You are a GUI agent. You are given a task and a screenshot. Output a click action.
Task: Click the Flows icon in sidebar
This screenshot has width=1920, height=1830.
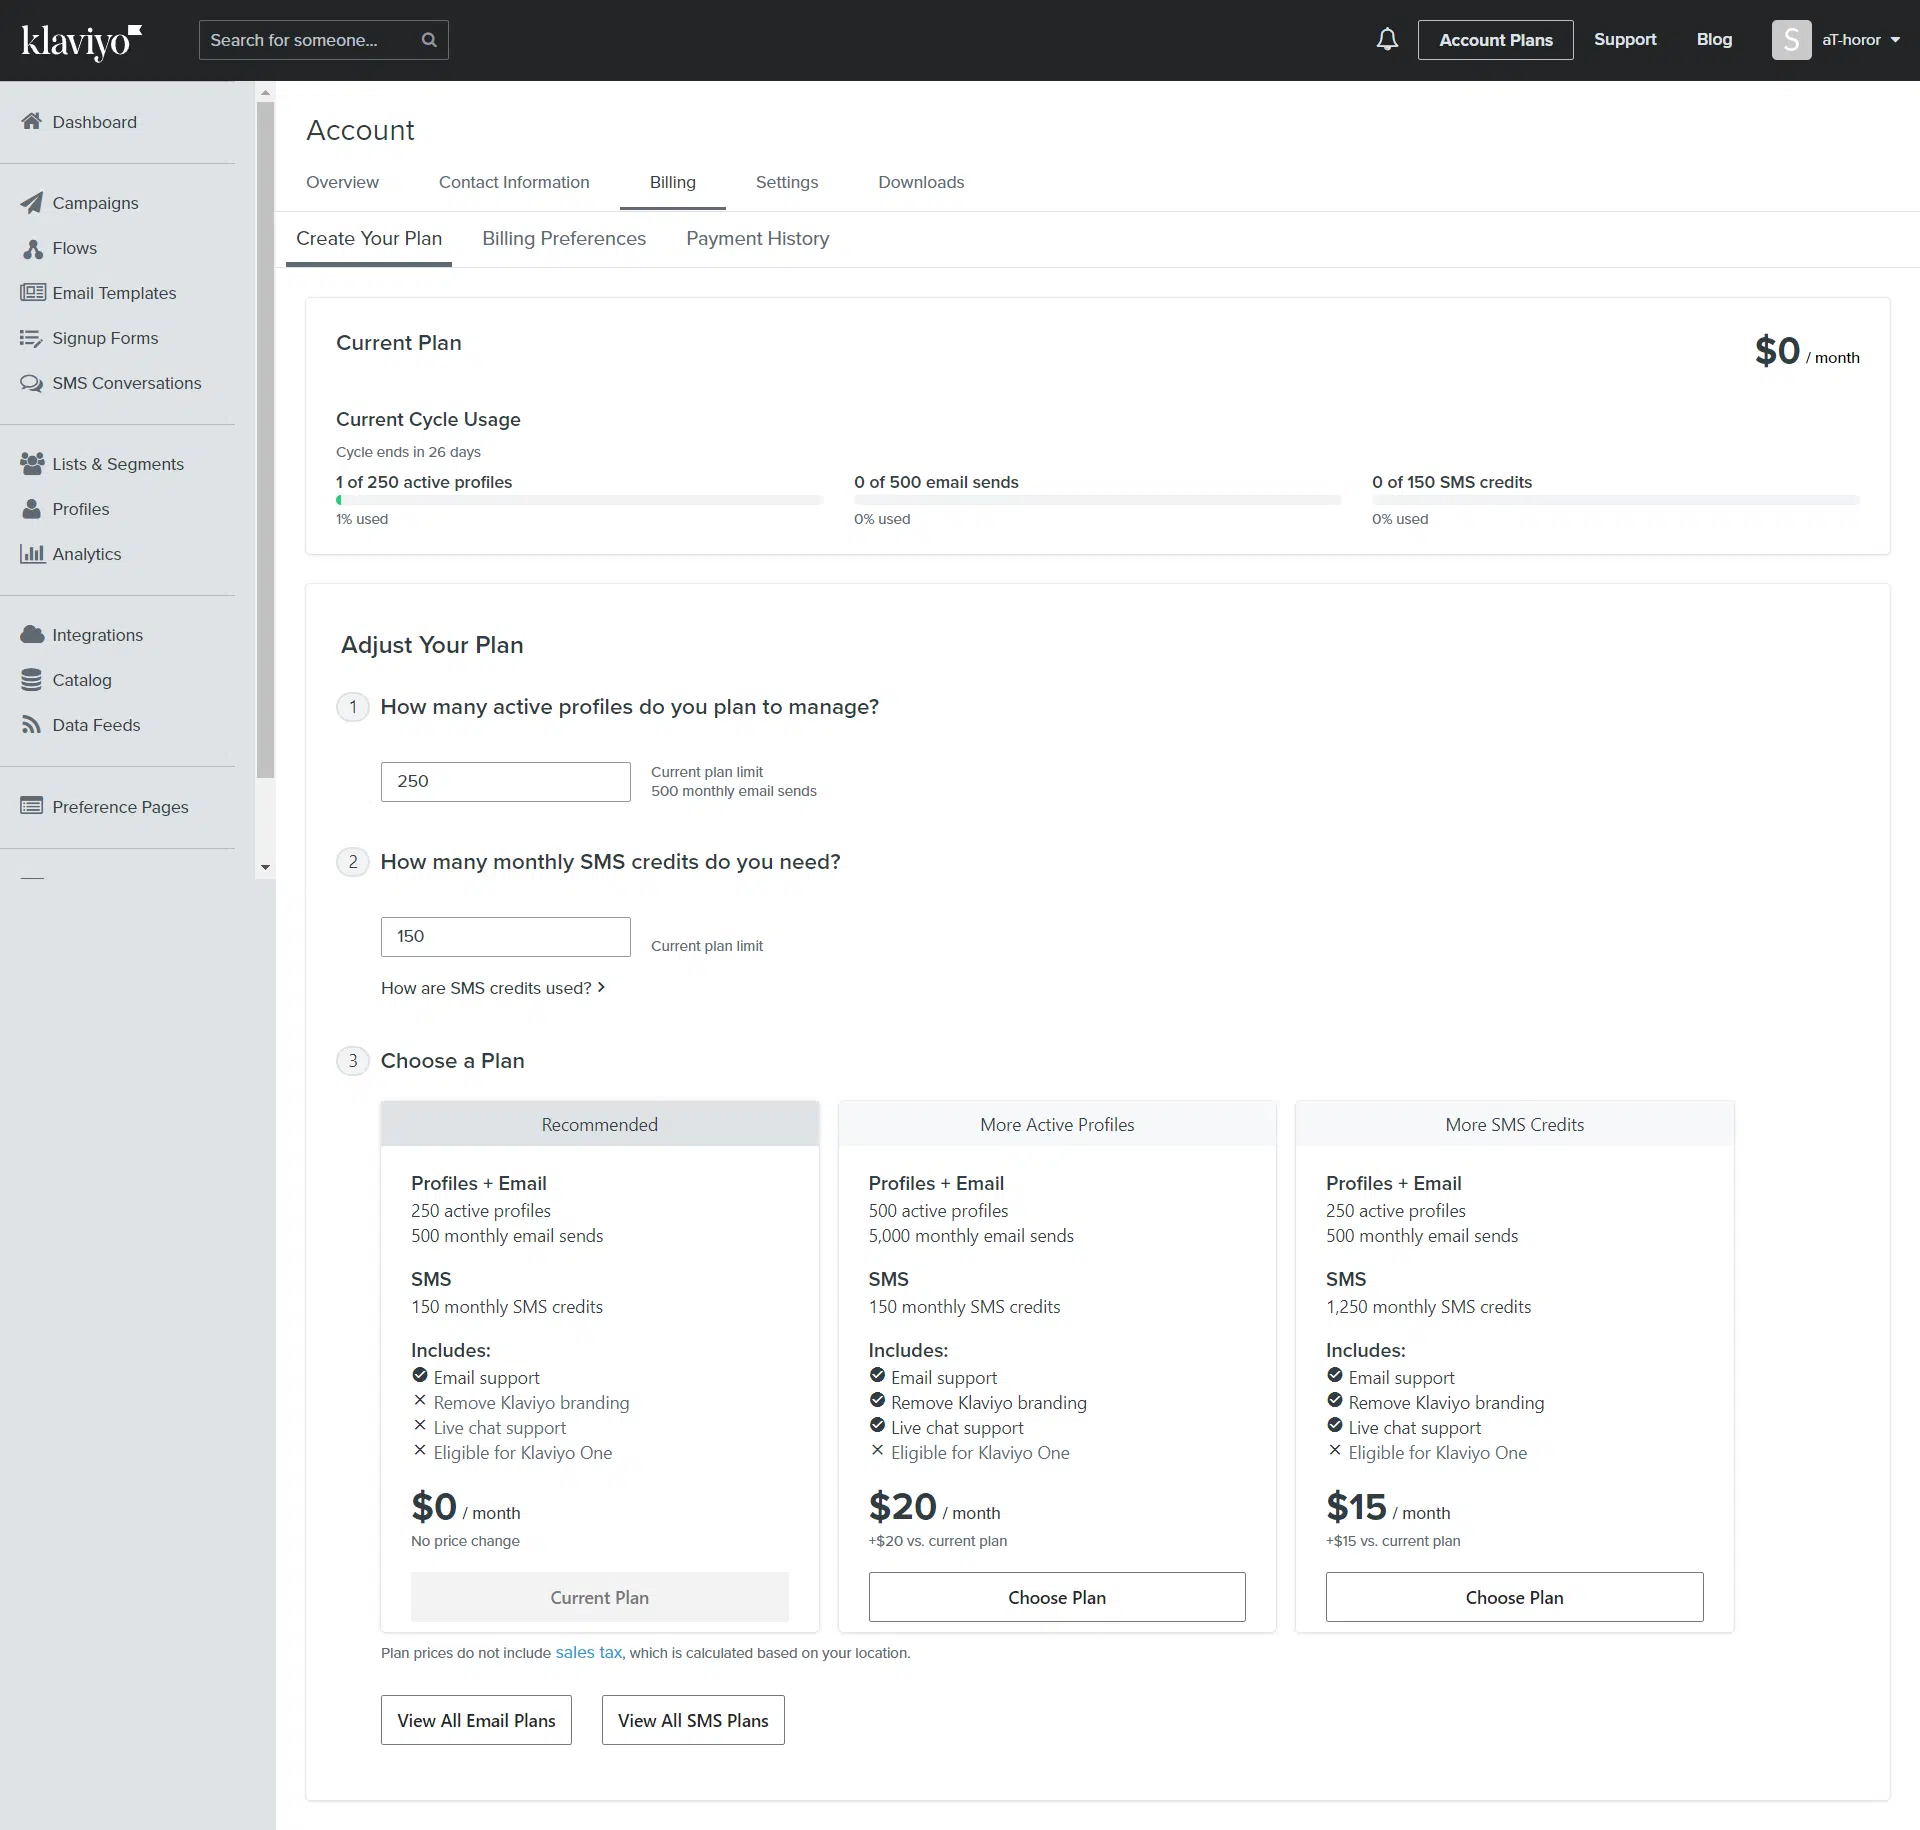(32, 248)
